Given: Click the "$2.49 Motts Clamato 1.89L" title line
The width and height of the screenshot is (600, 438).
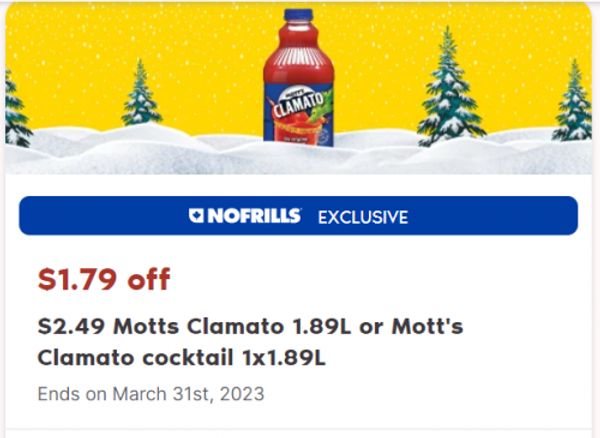Looking at the screenshot, I should pos(194,327).
